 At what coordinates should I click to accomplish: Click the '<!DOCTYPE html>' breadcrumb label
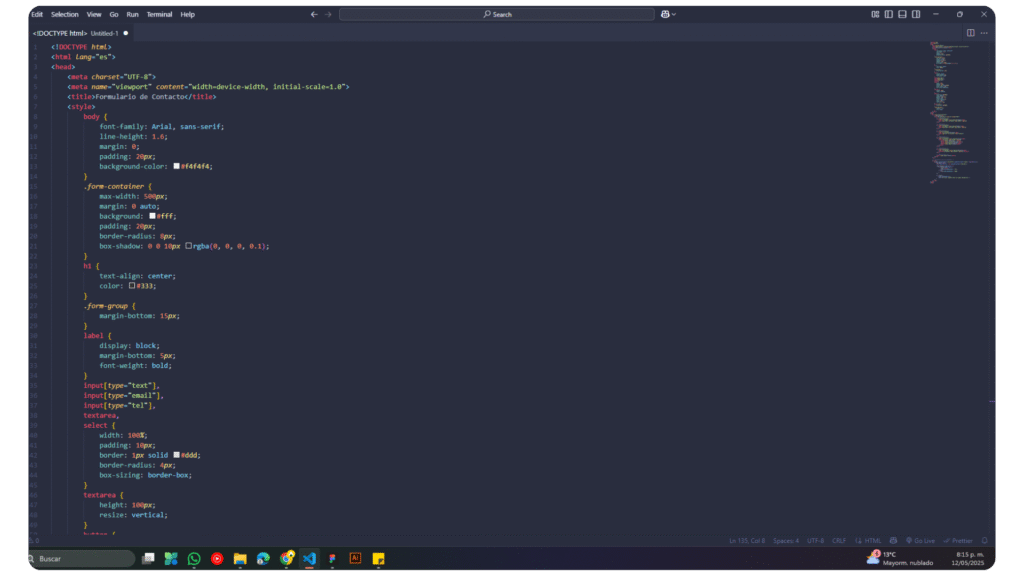coord(60,33)
